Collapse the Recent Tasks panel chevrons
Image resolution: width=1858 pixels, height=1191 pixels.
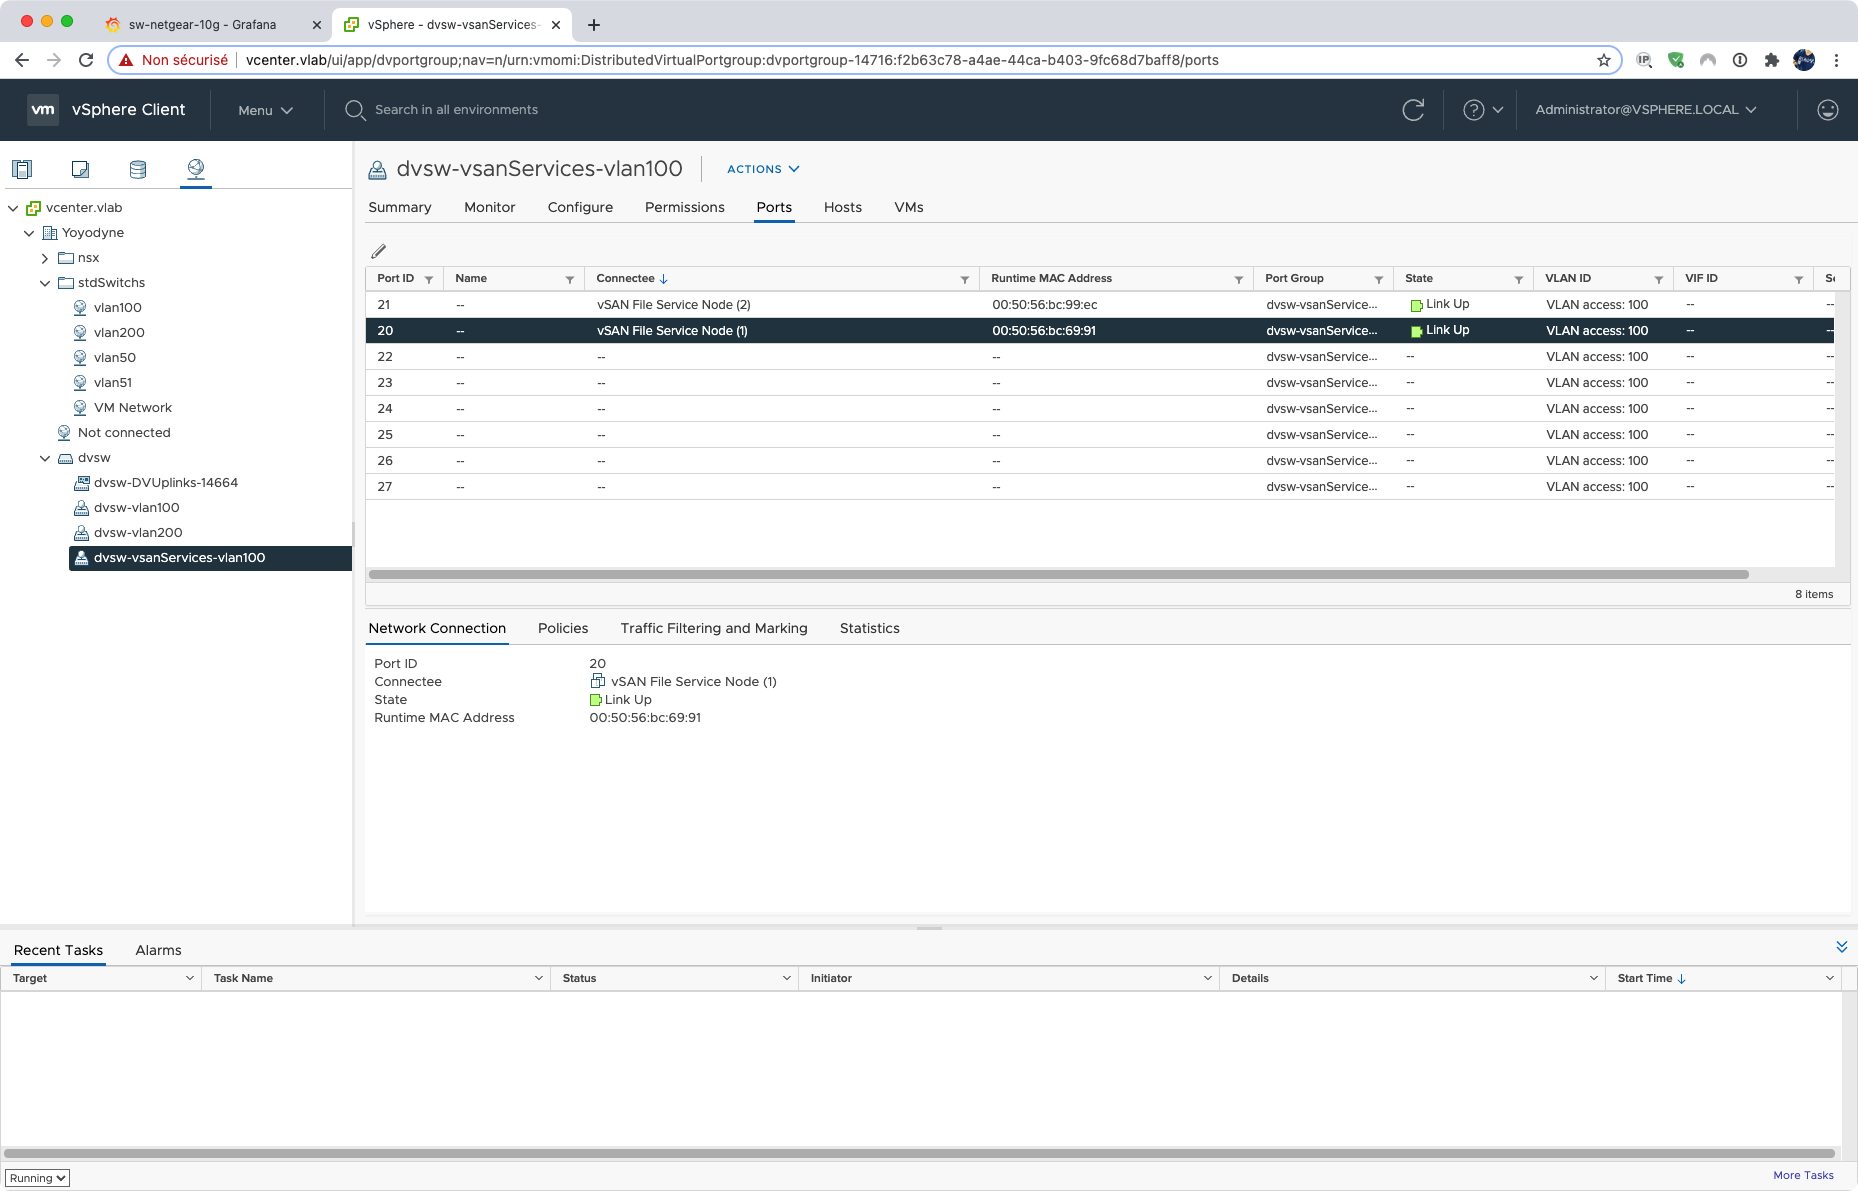click(1841, 946)
